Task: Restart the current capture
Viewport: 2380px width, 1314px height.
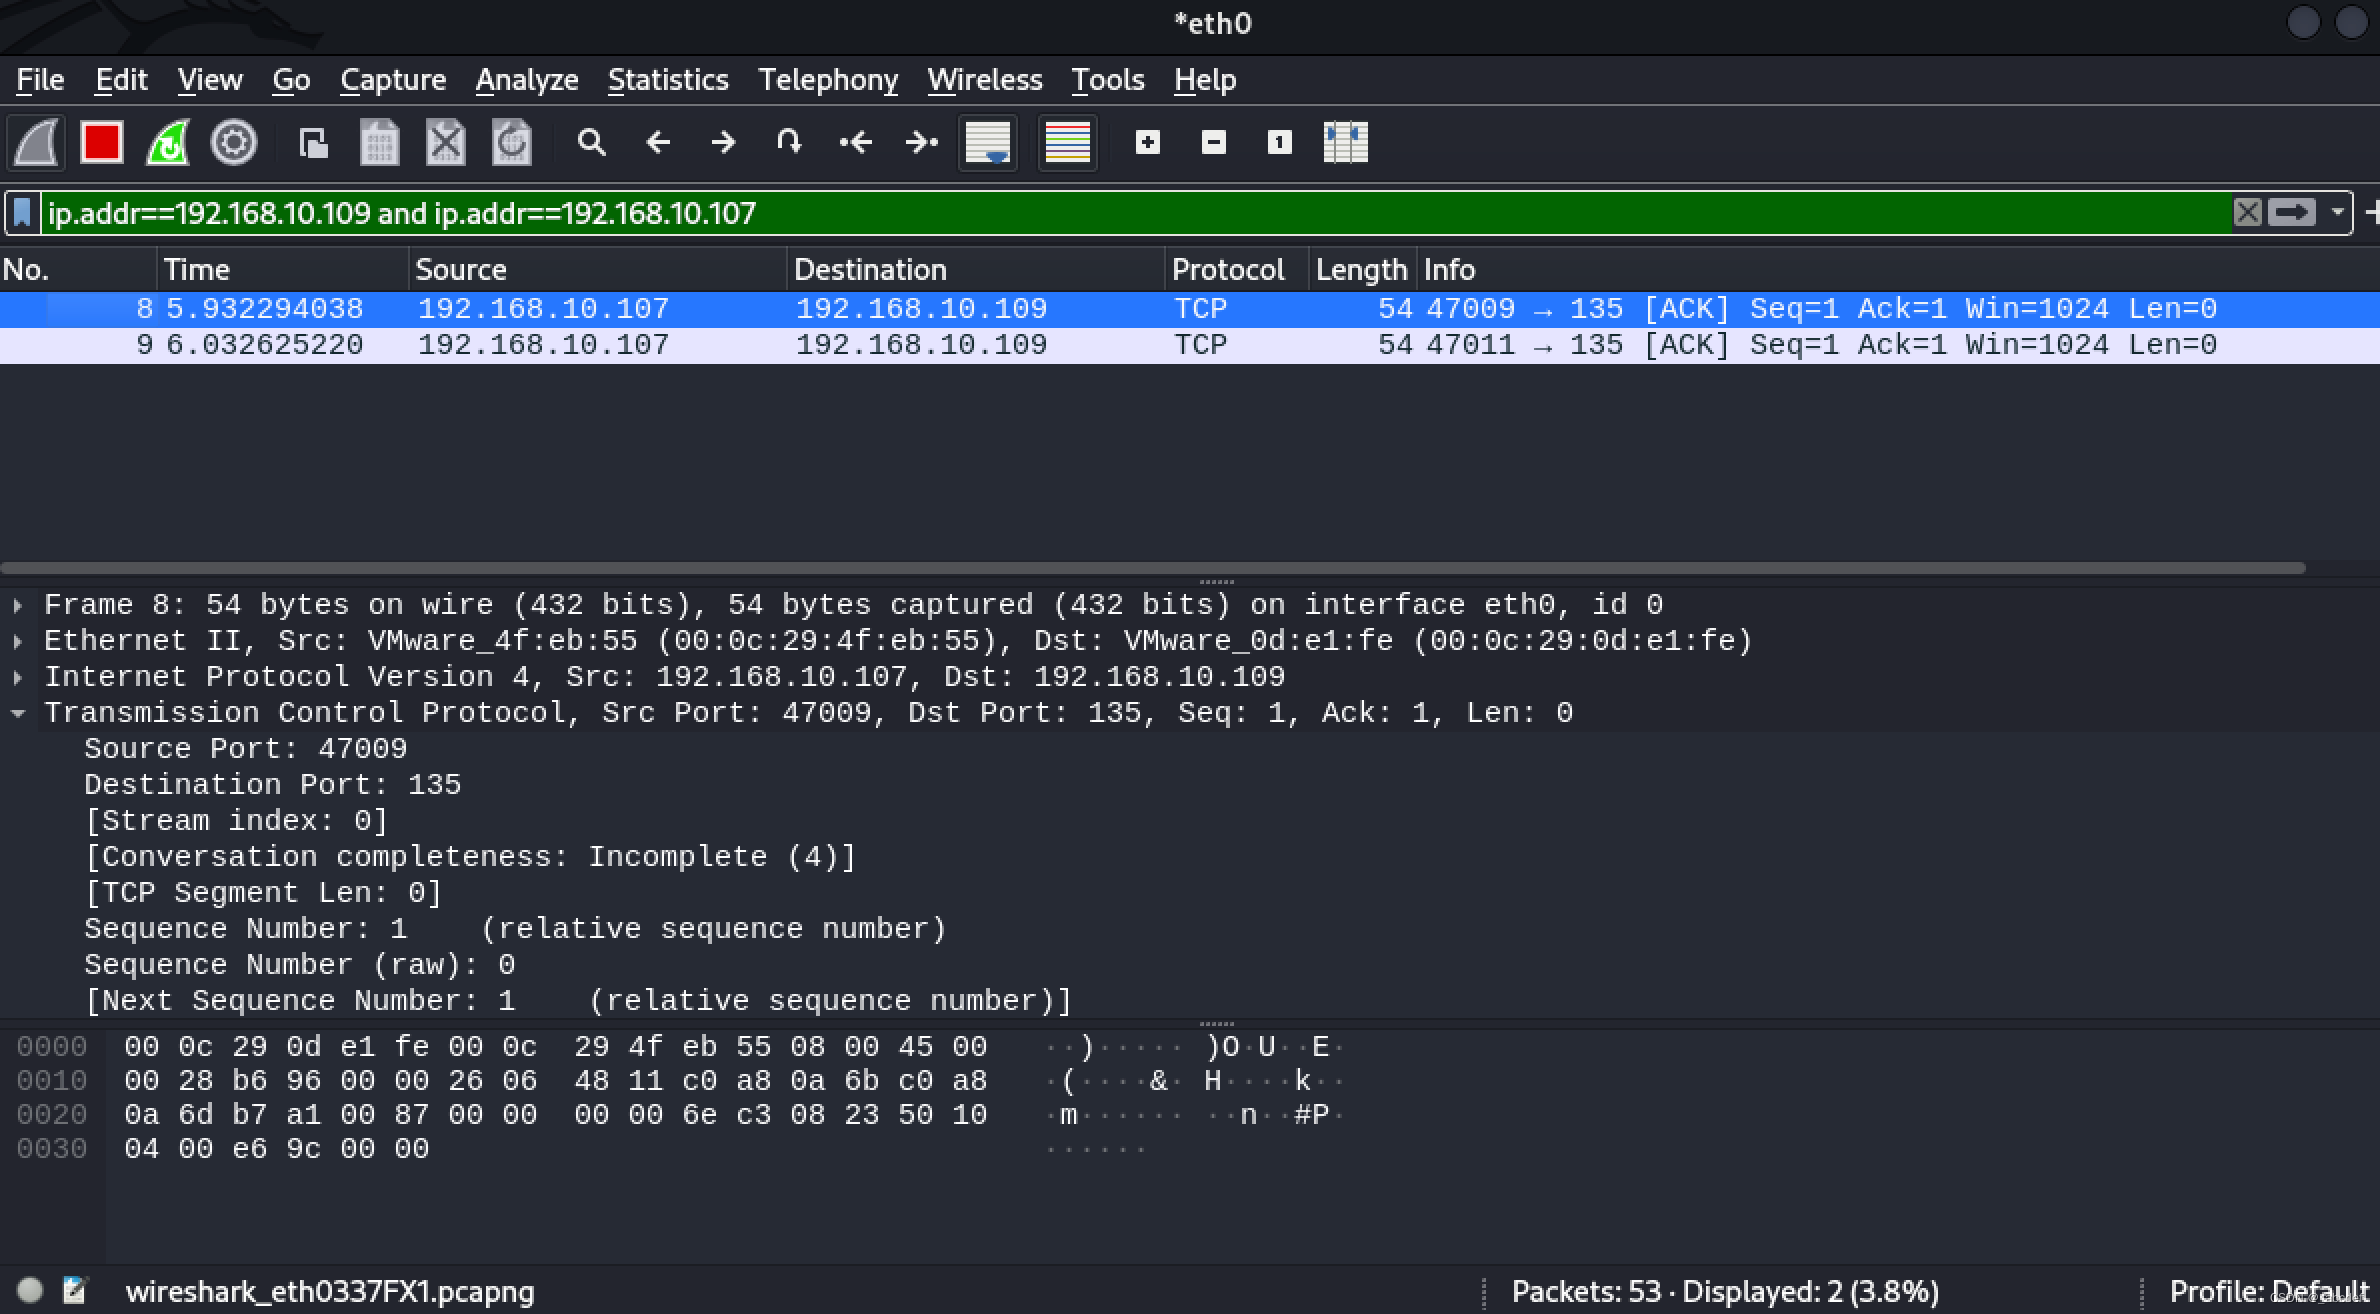Action: point(168,142)
